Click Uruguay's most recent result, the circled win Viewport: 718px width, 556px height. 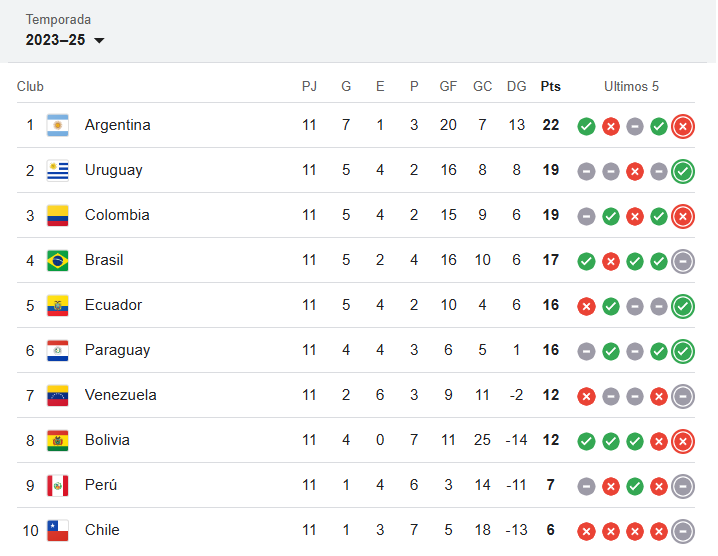683,171
